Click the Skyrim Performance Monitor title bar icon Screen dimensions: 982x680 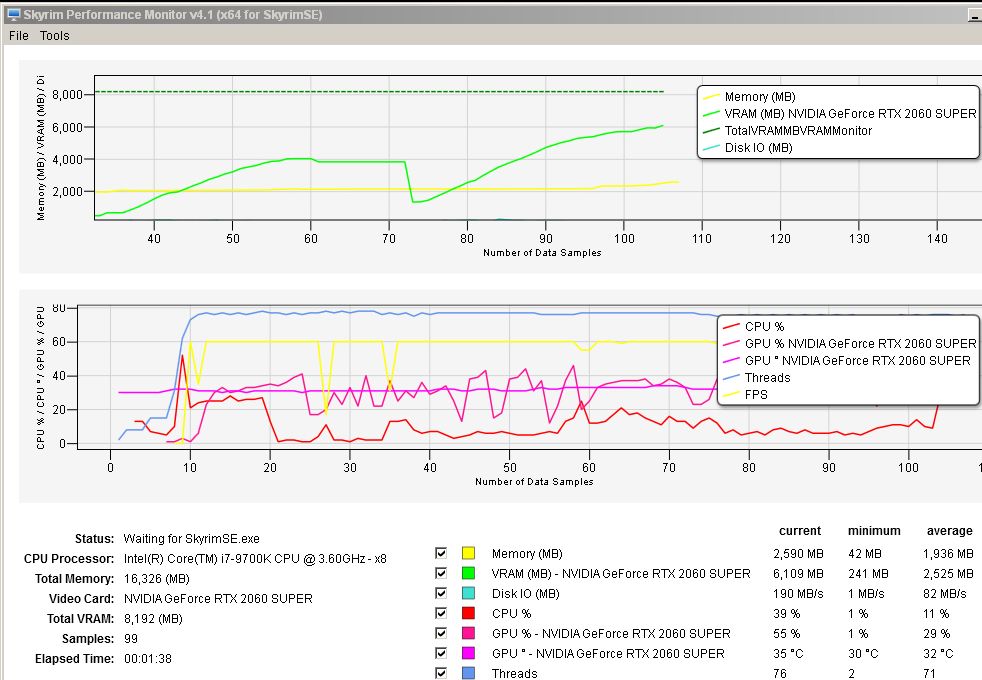click(x=13, y=14)
